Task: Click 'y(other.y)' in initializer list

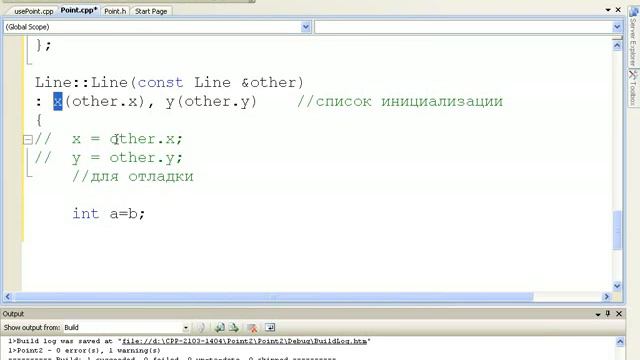Action: pos(211,101)
